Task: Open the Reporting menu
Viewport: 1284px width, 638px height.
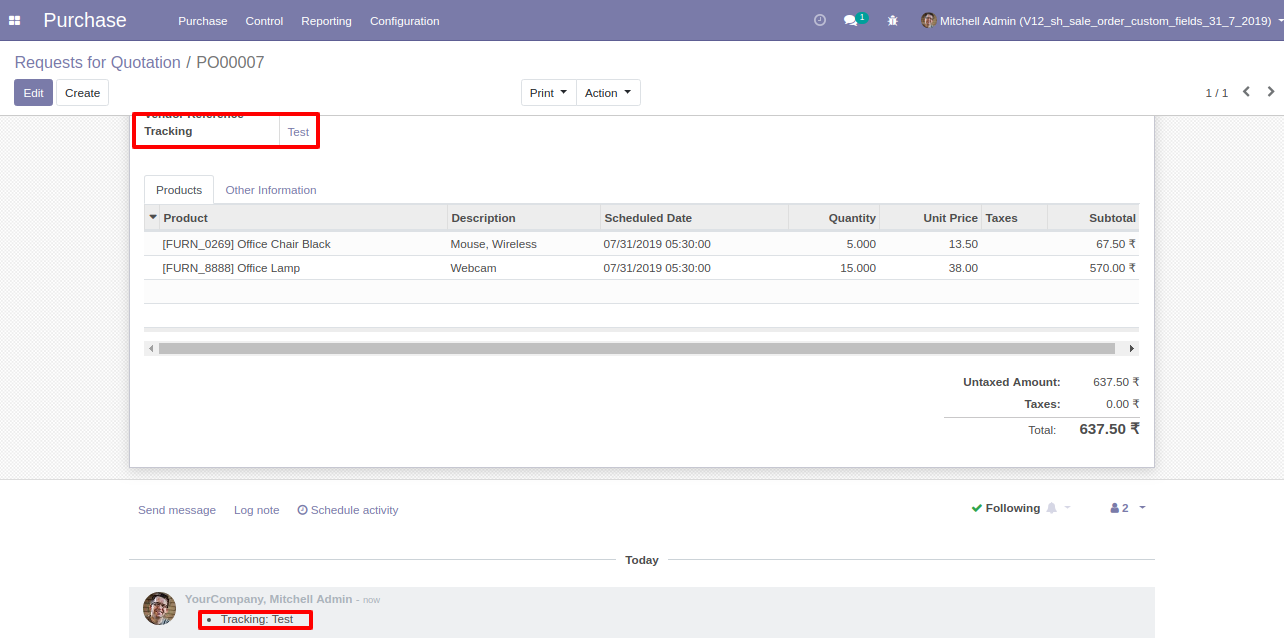Action: [x=326, y=21]
